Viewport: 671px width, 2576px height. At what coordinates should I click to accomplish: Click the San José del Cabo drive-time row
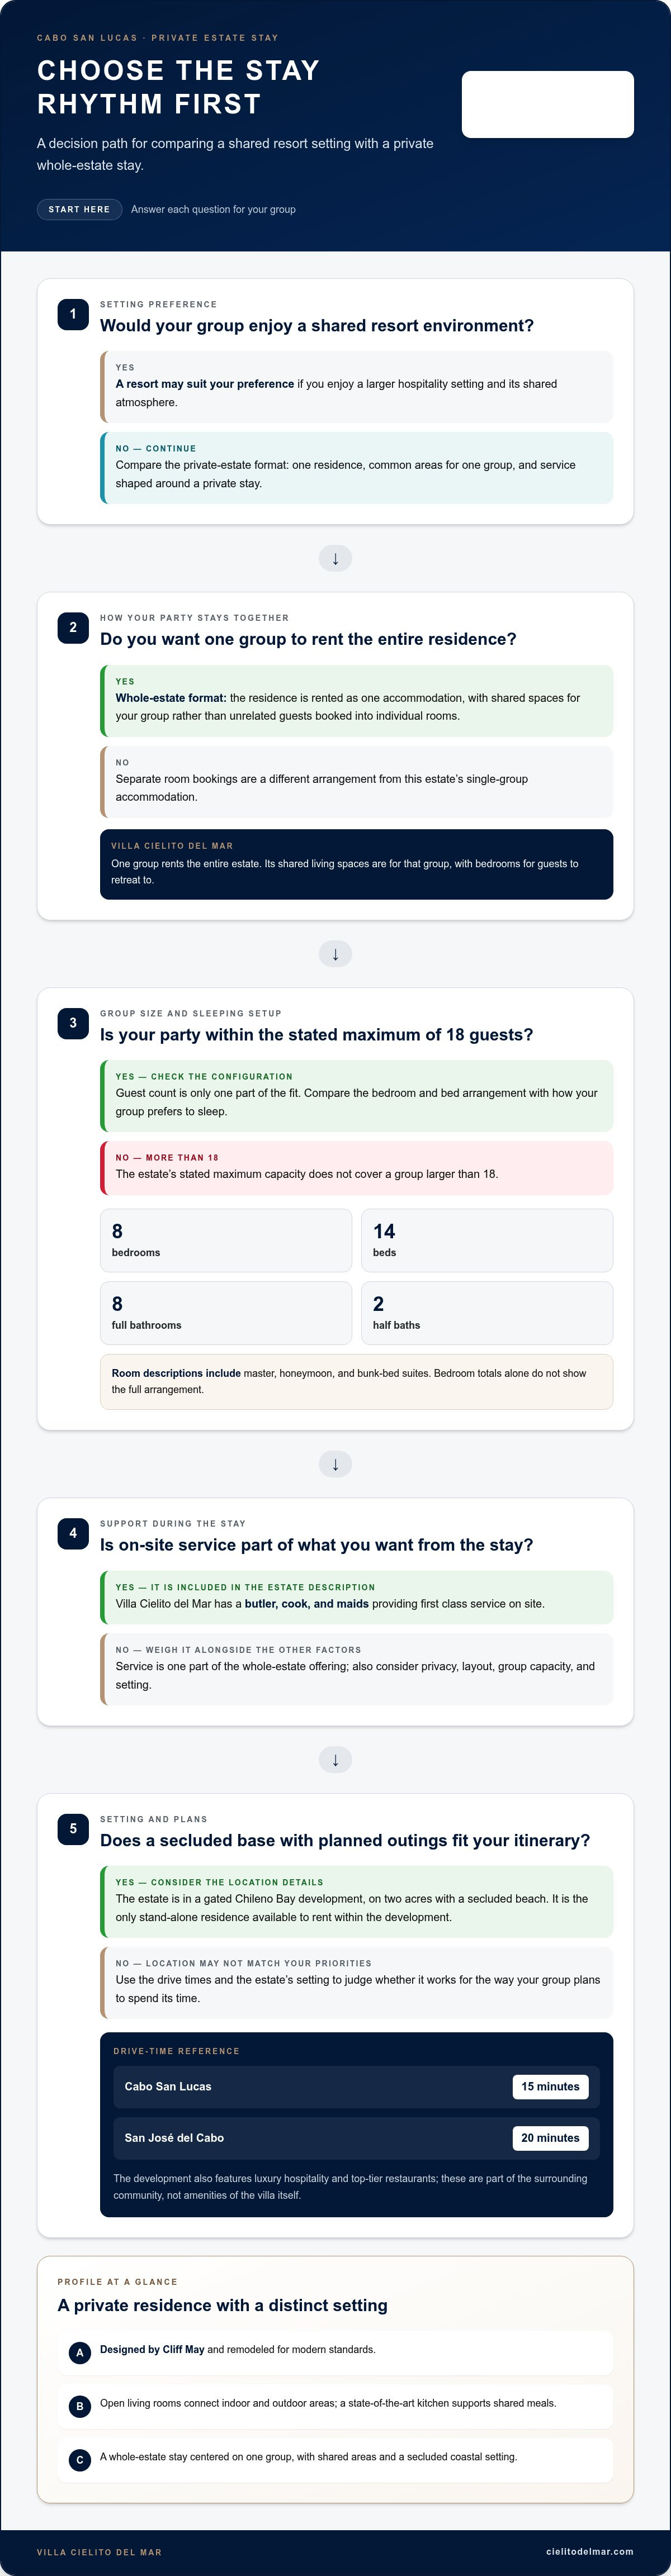356,2138
